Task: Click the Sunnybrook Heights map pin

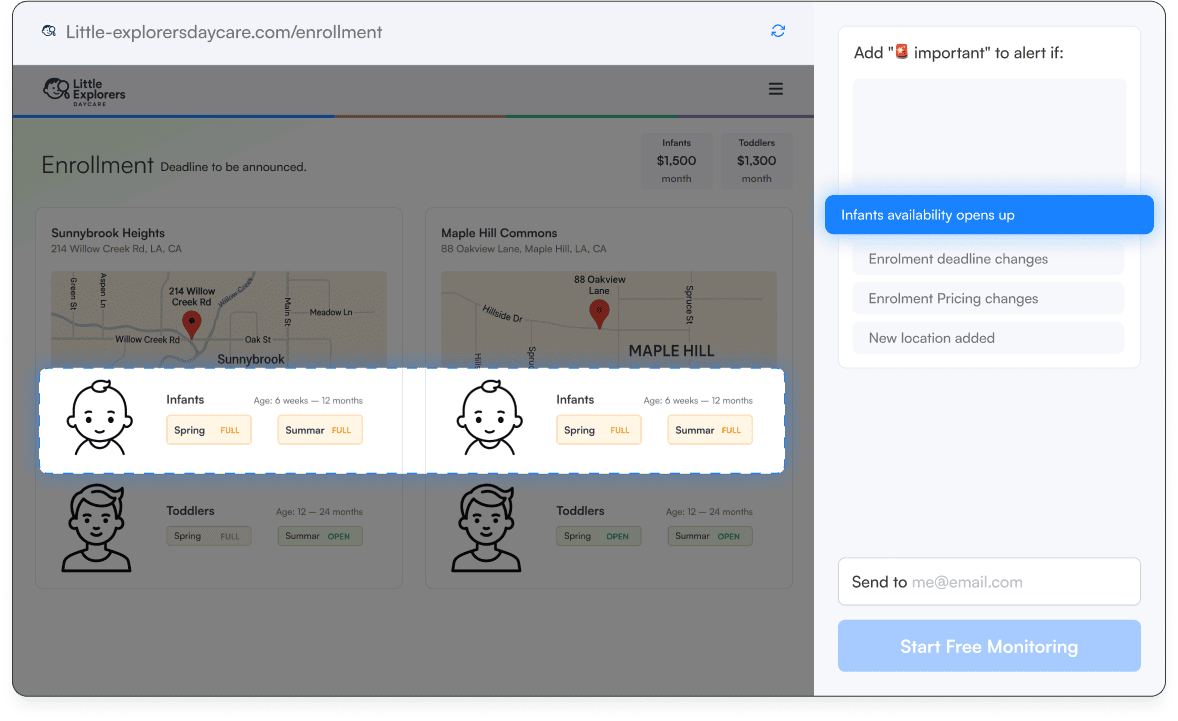Action: [x=191, y=322]
